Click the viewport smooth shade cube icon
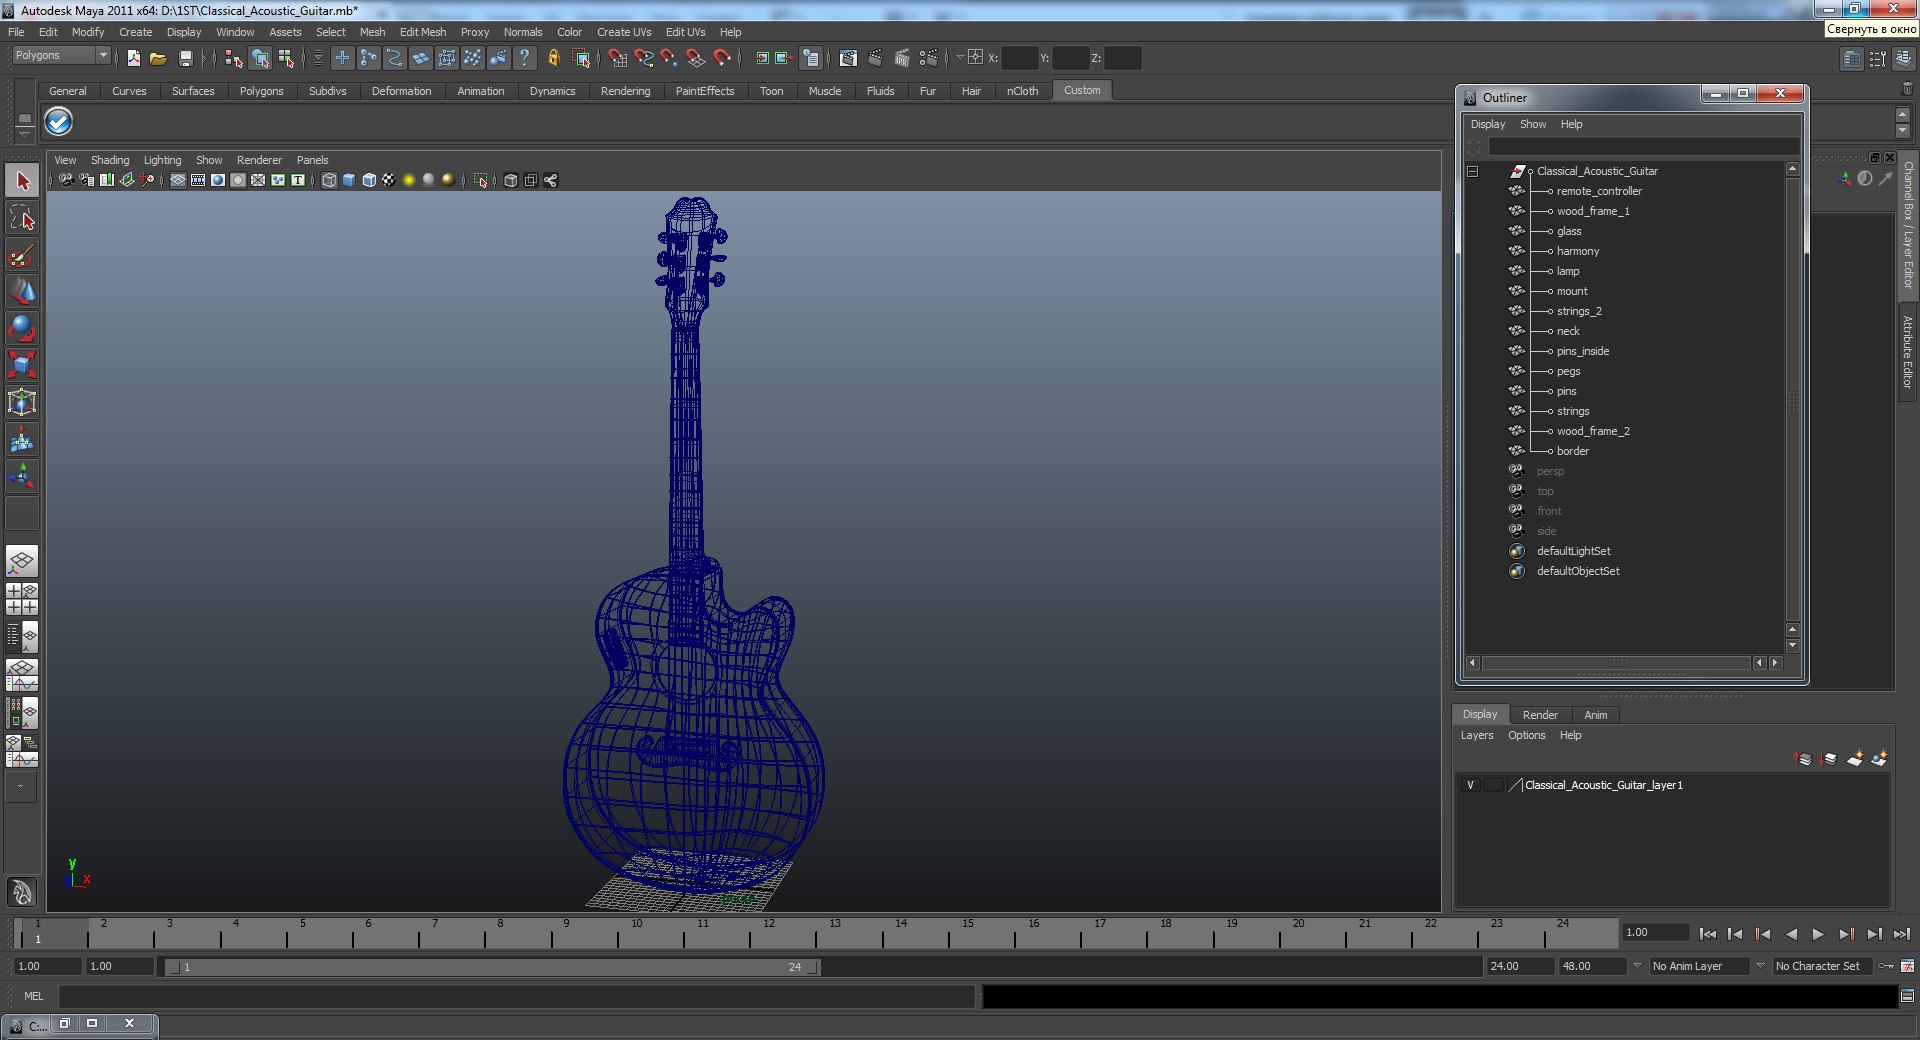Screen dimensions: 1920x1040 click(349, 180)
